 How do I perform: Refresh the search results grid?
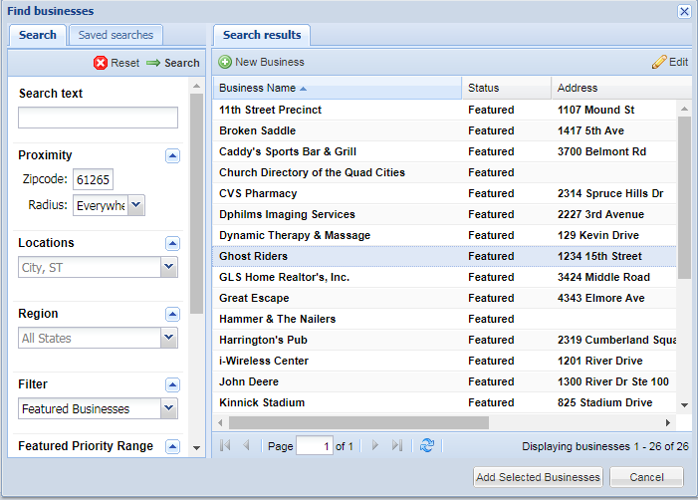[428, 446]
